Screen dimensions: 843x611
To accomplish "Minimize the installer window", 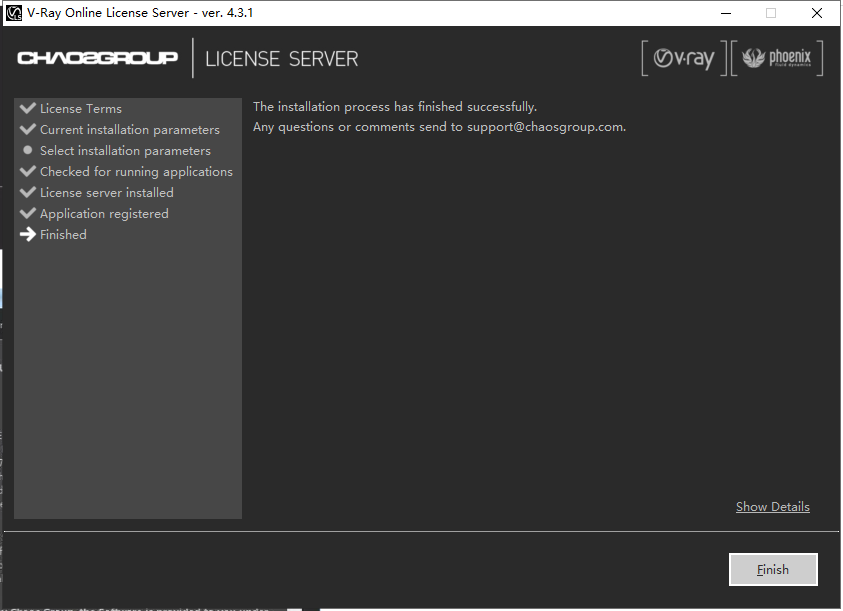I will point(726,13).
